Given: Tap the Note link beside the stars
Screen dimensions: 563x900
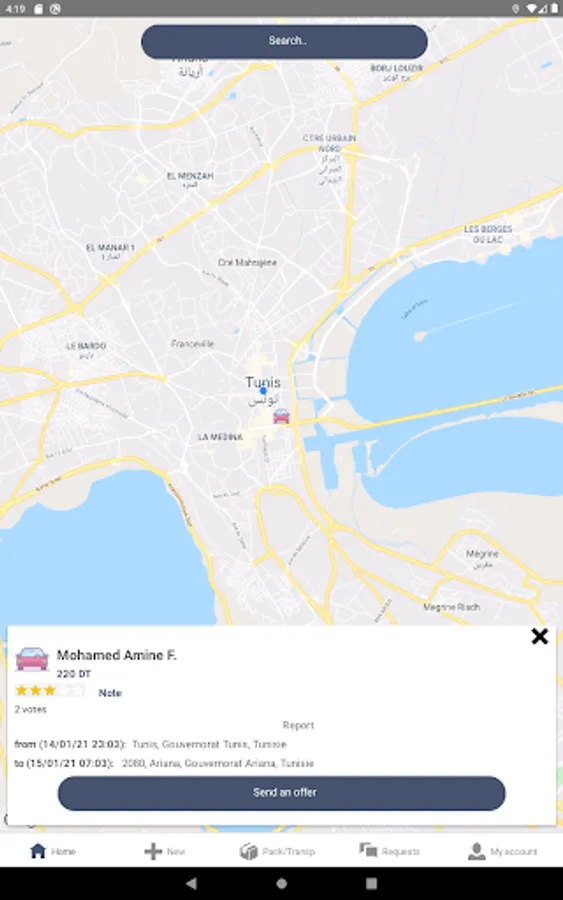Looking at the screenshot, I should [x=110, y=693].
